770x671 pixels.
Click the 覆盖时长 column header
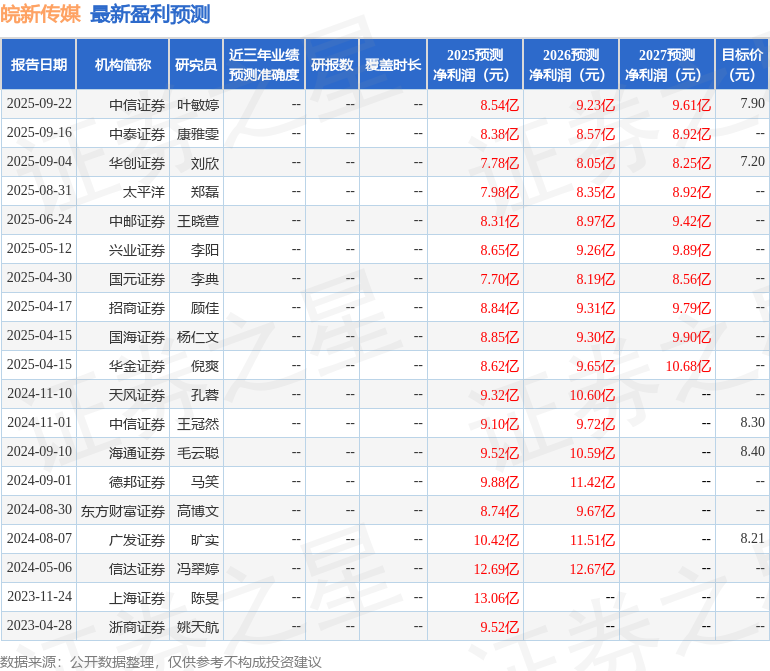[x=393, y=64]
